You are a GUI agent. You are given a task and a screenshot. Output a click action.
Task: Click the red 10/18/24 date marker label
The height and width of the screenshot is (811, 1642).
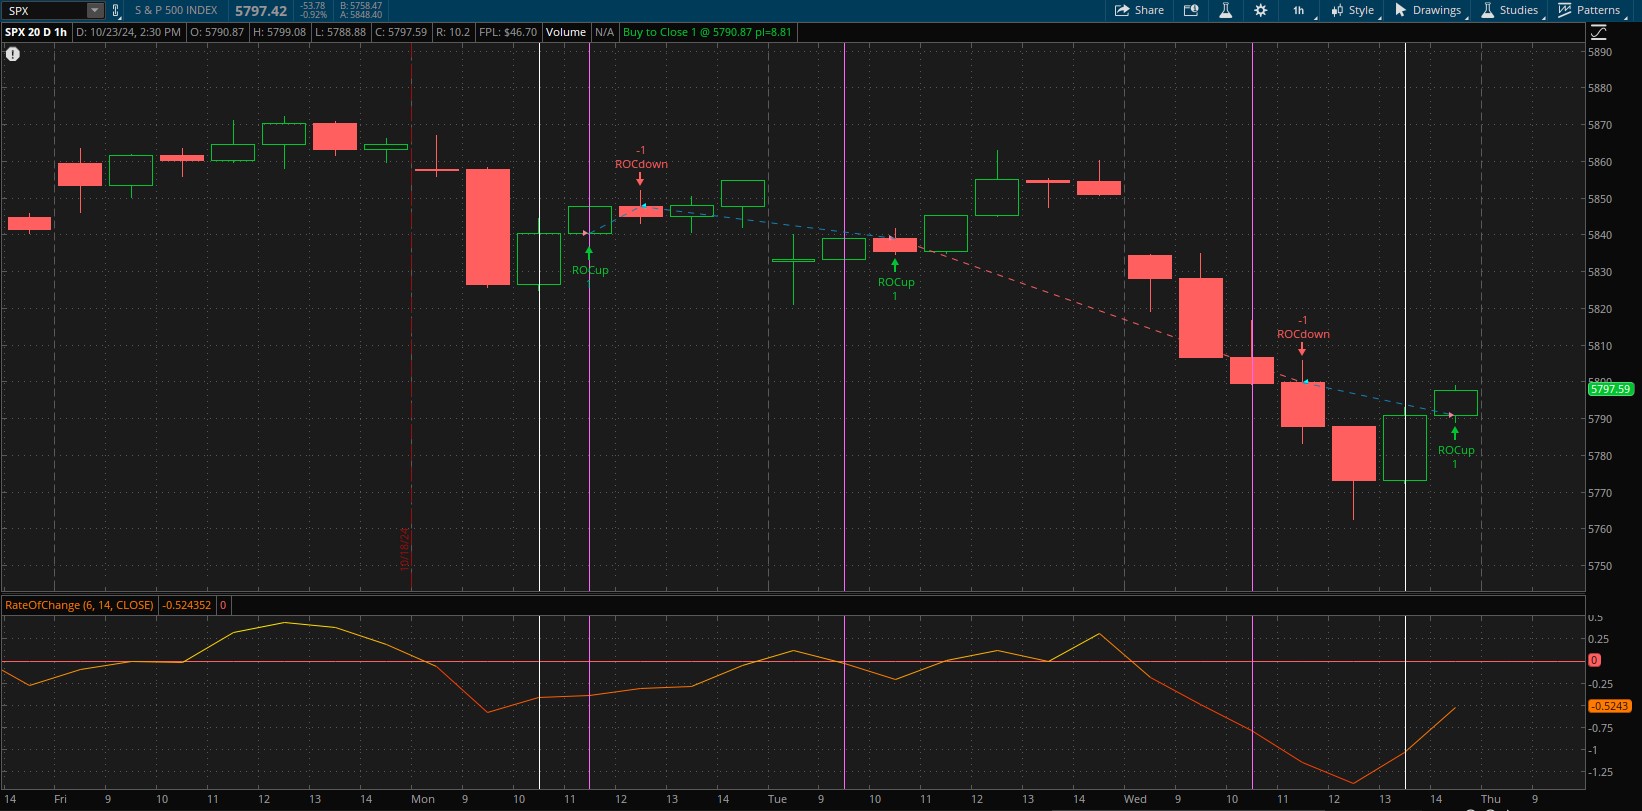405,548
